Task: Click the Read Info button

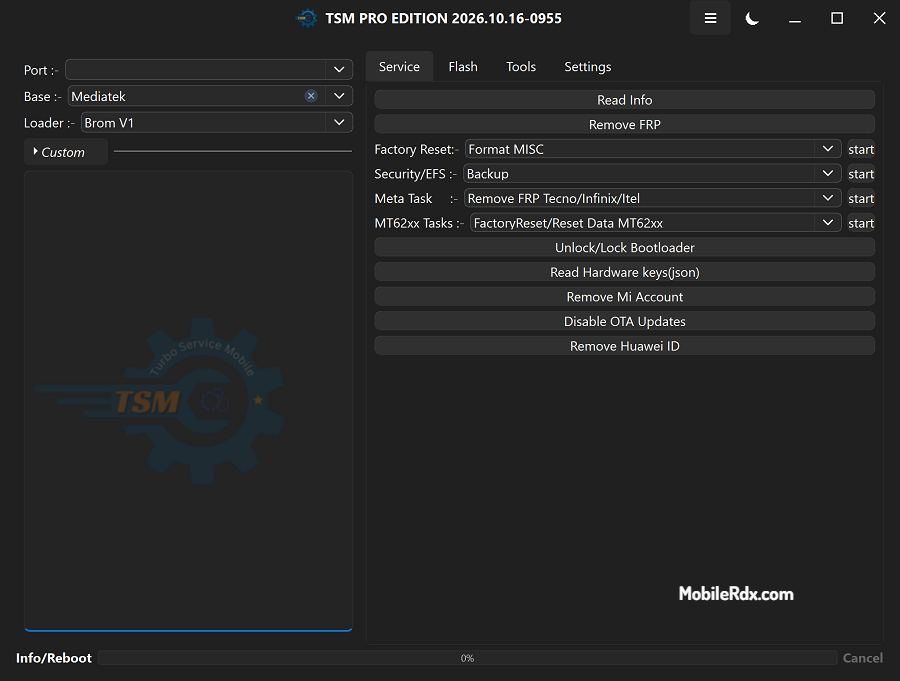Action: [624, 100]
